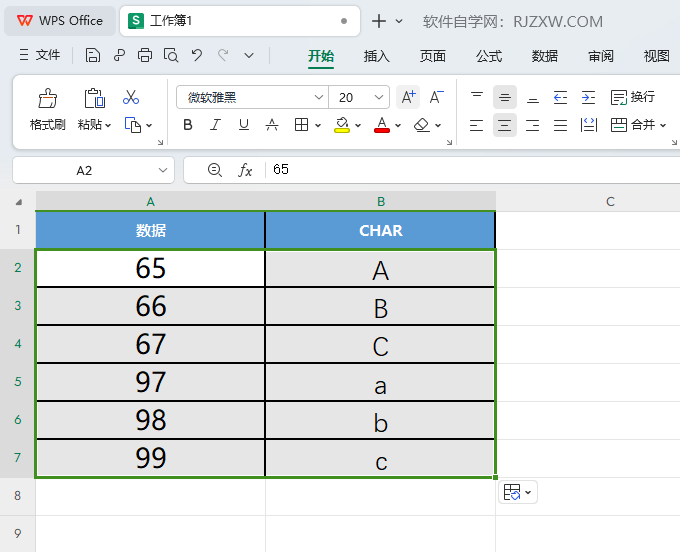Toggle middle vertical alignment
This screenshot has width=680, height=552.
504,97
